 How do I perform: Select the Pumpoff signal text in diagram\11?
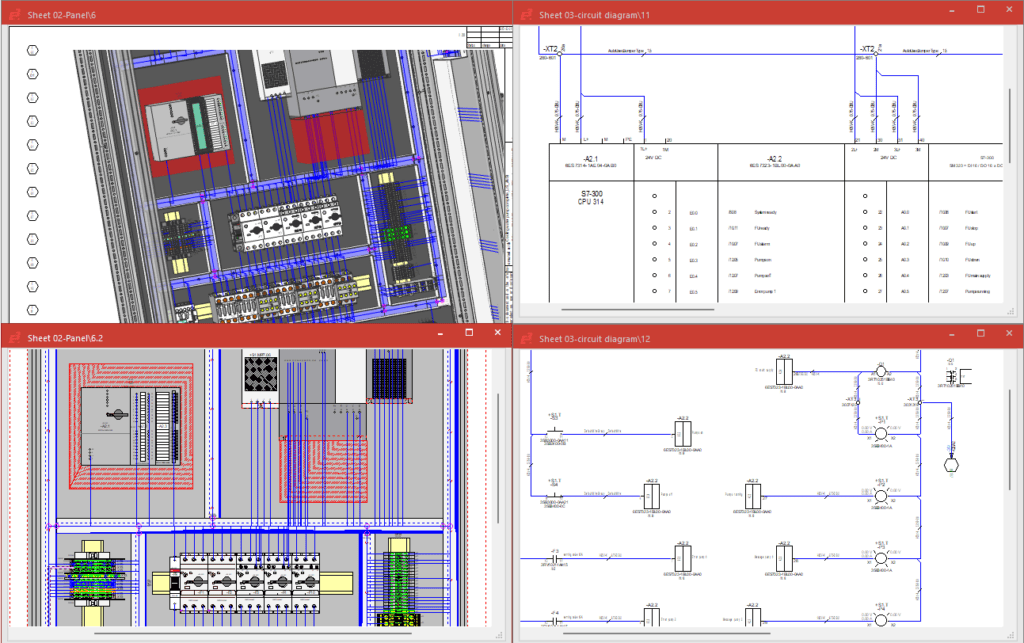[x=763, y=275]
